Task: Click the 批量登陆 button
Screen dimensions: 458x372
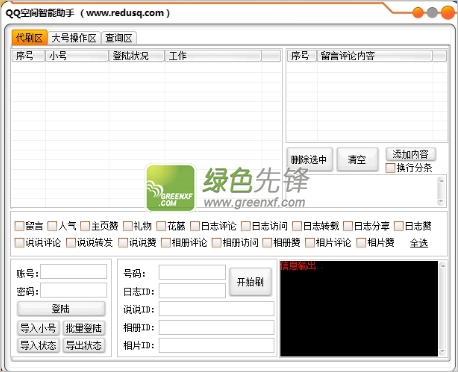Action: [x=84, y=328]
